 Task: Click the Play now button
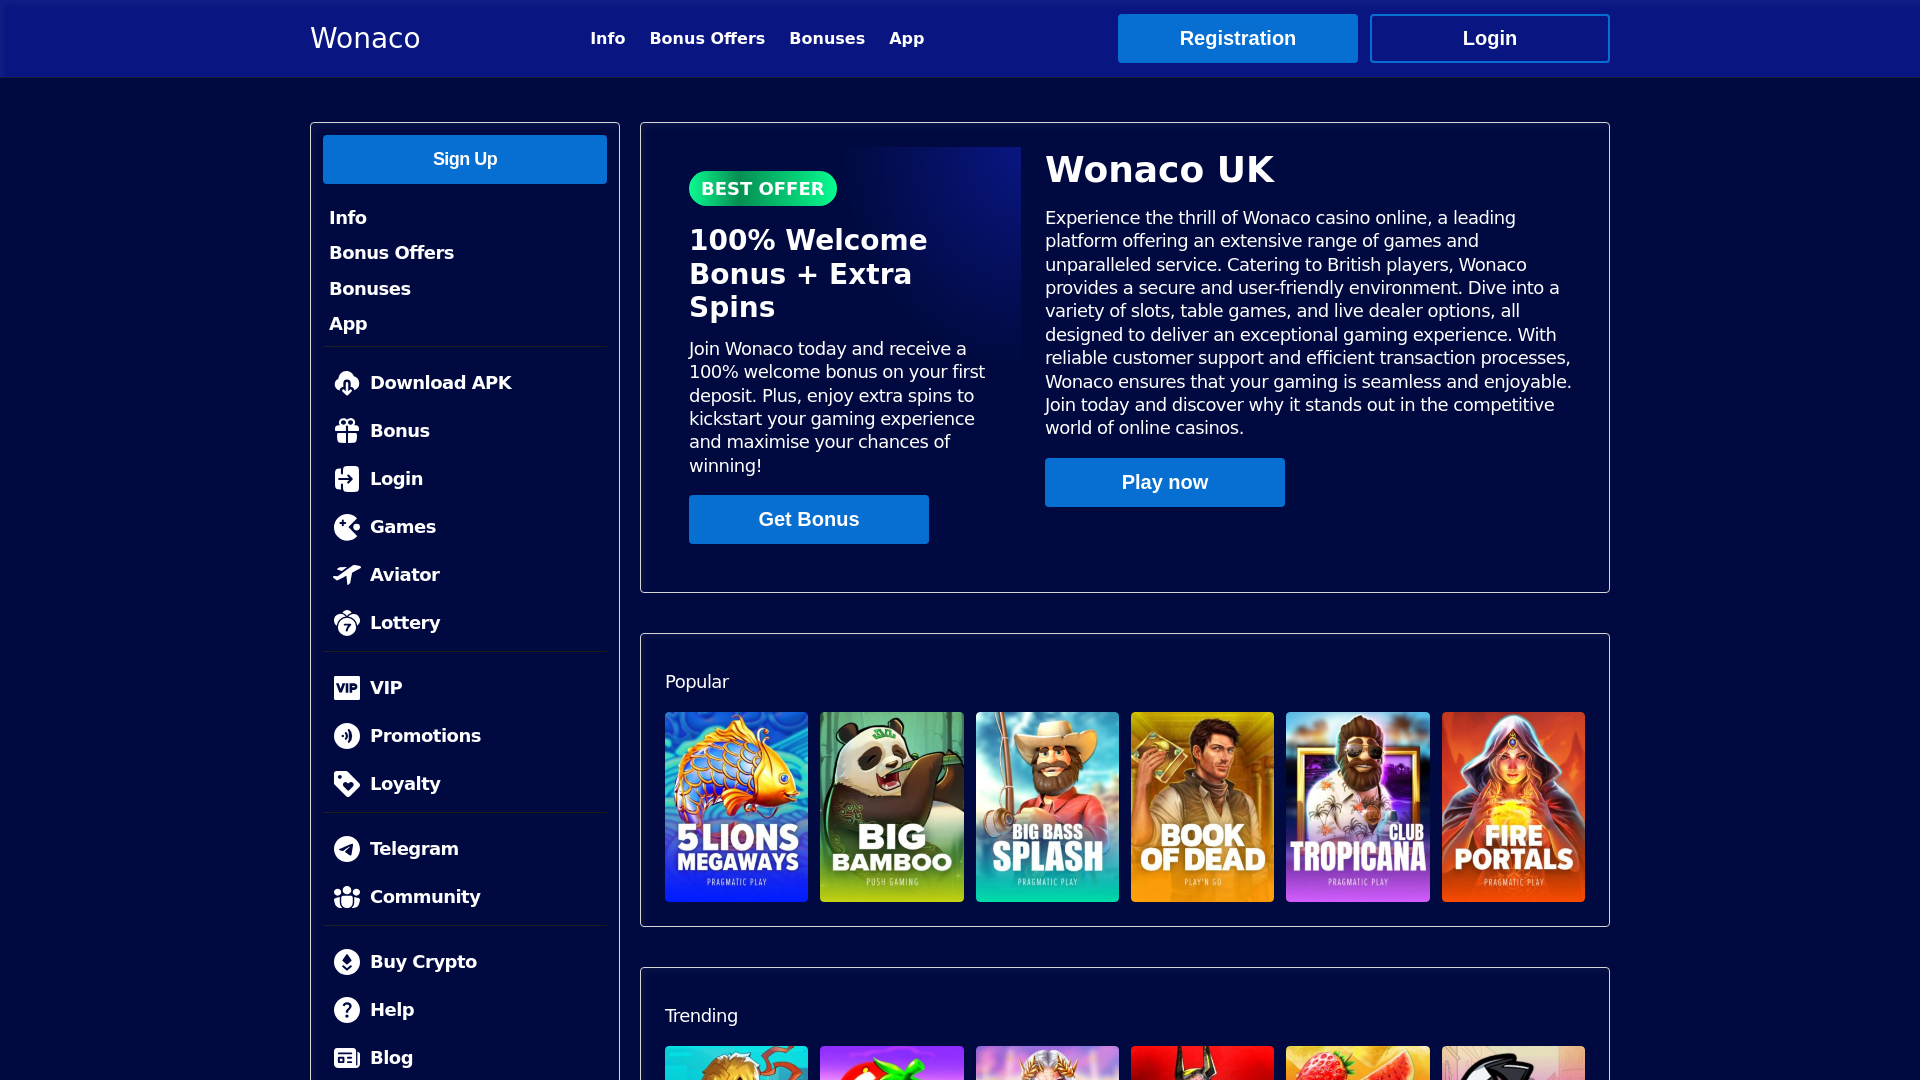click(1165, 482)
